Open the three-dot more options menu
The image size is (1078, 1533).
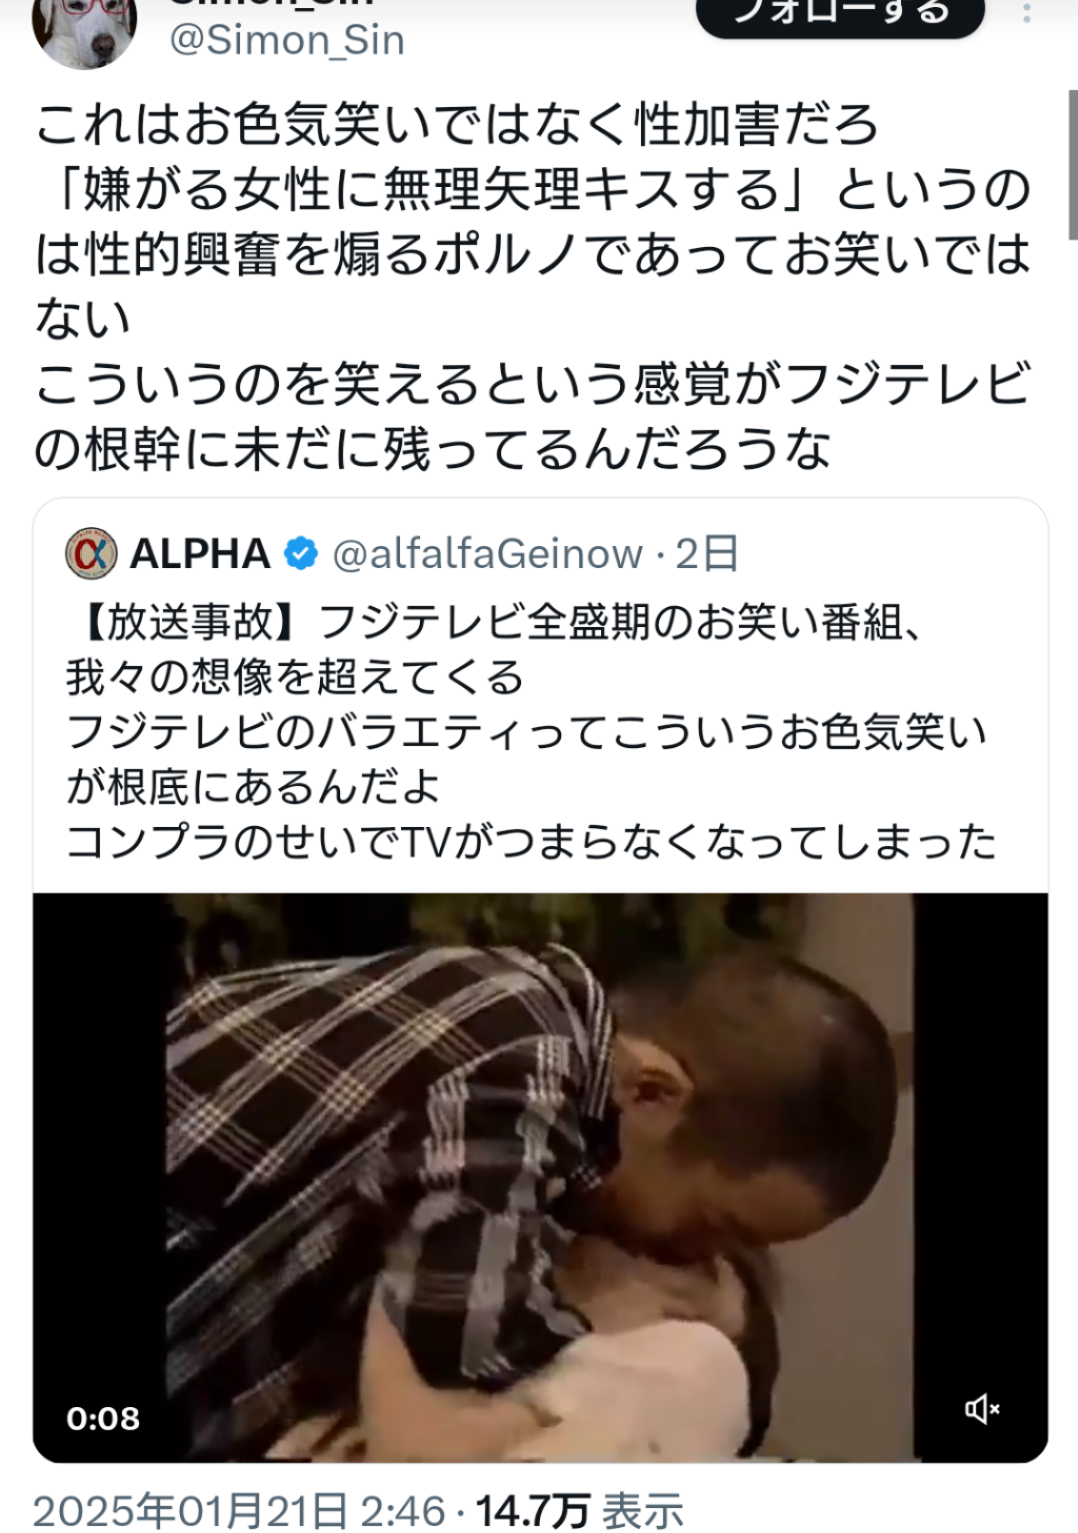(x=1027, y=14)
